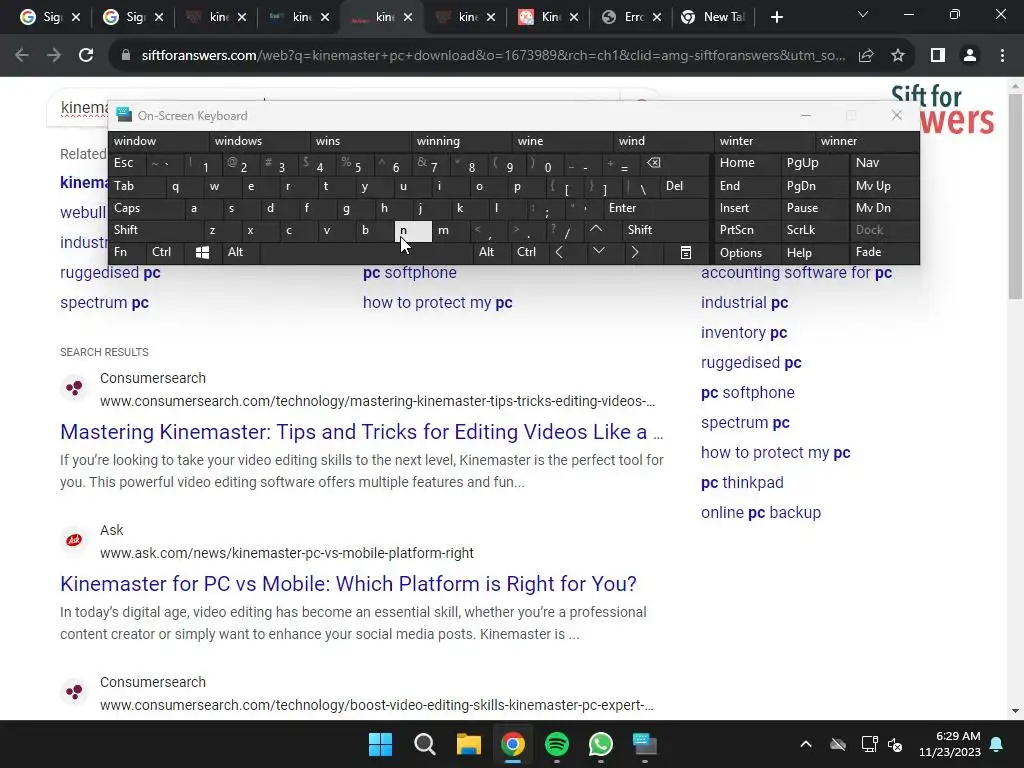Click the Nav key on keyboard

[x=885, y=163]
